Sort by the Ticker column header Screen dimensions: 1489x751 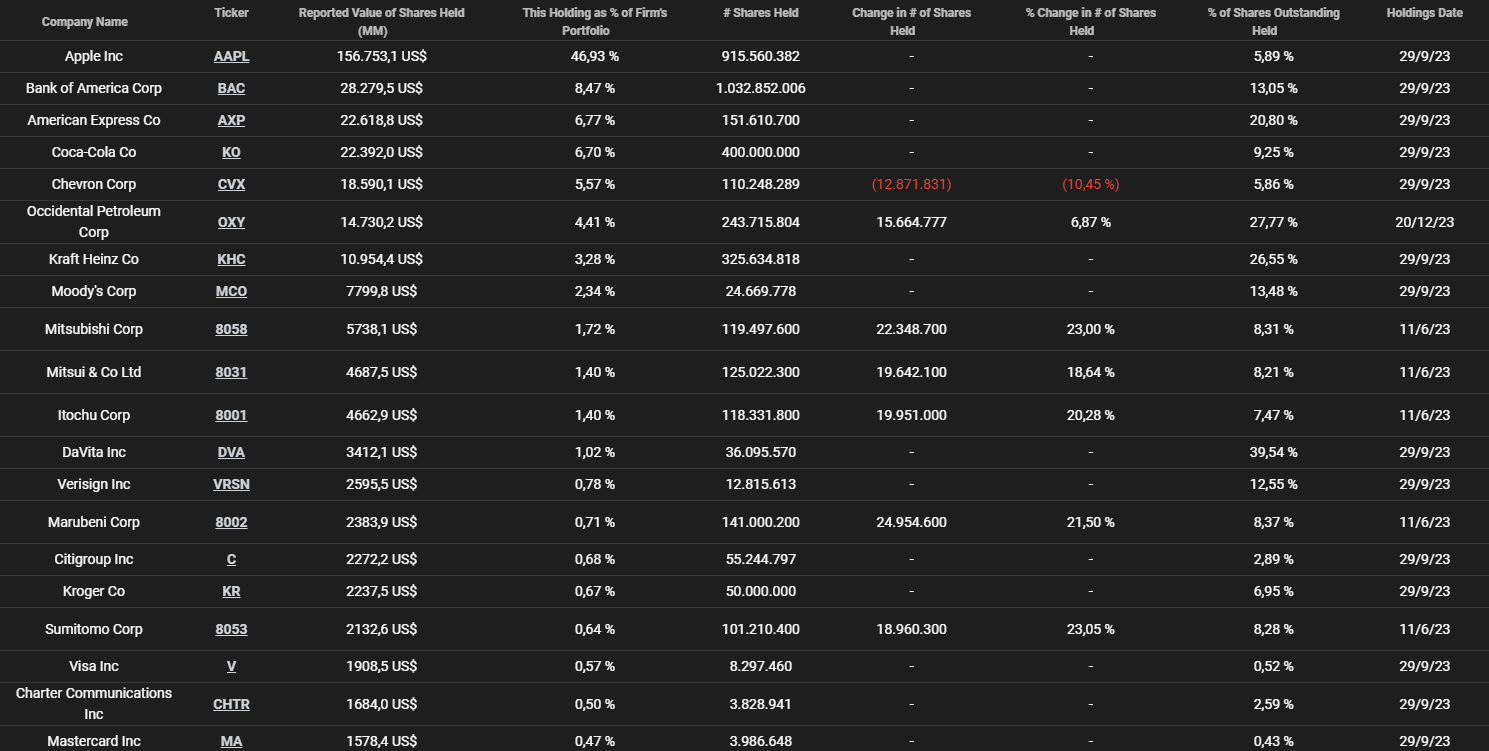click(231, 13)
